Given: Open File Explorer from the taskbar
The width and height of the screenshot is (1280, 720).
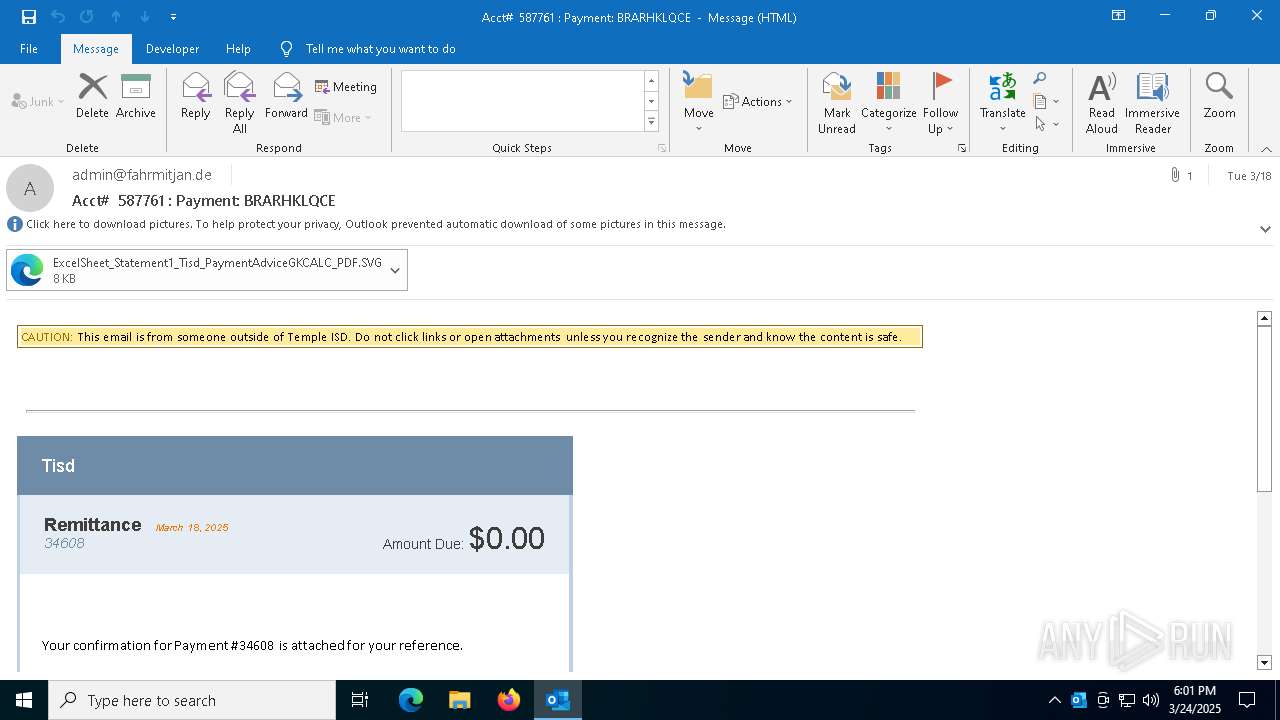Looking at the screenshot, I should click(459, 700).
